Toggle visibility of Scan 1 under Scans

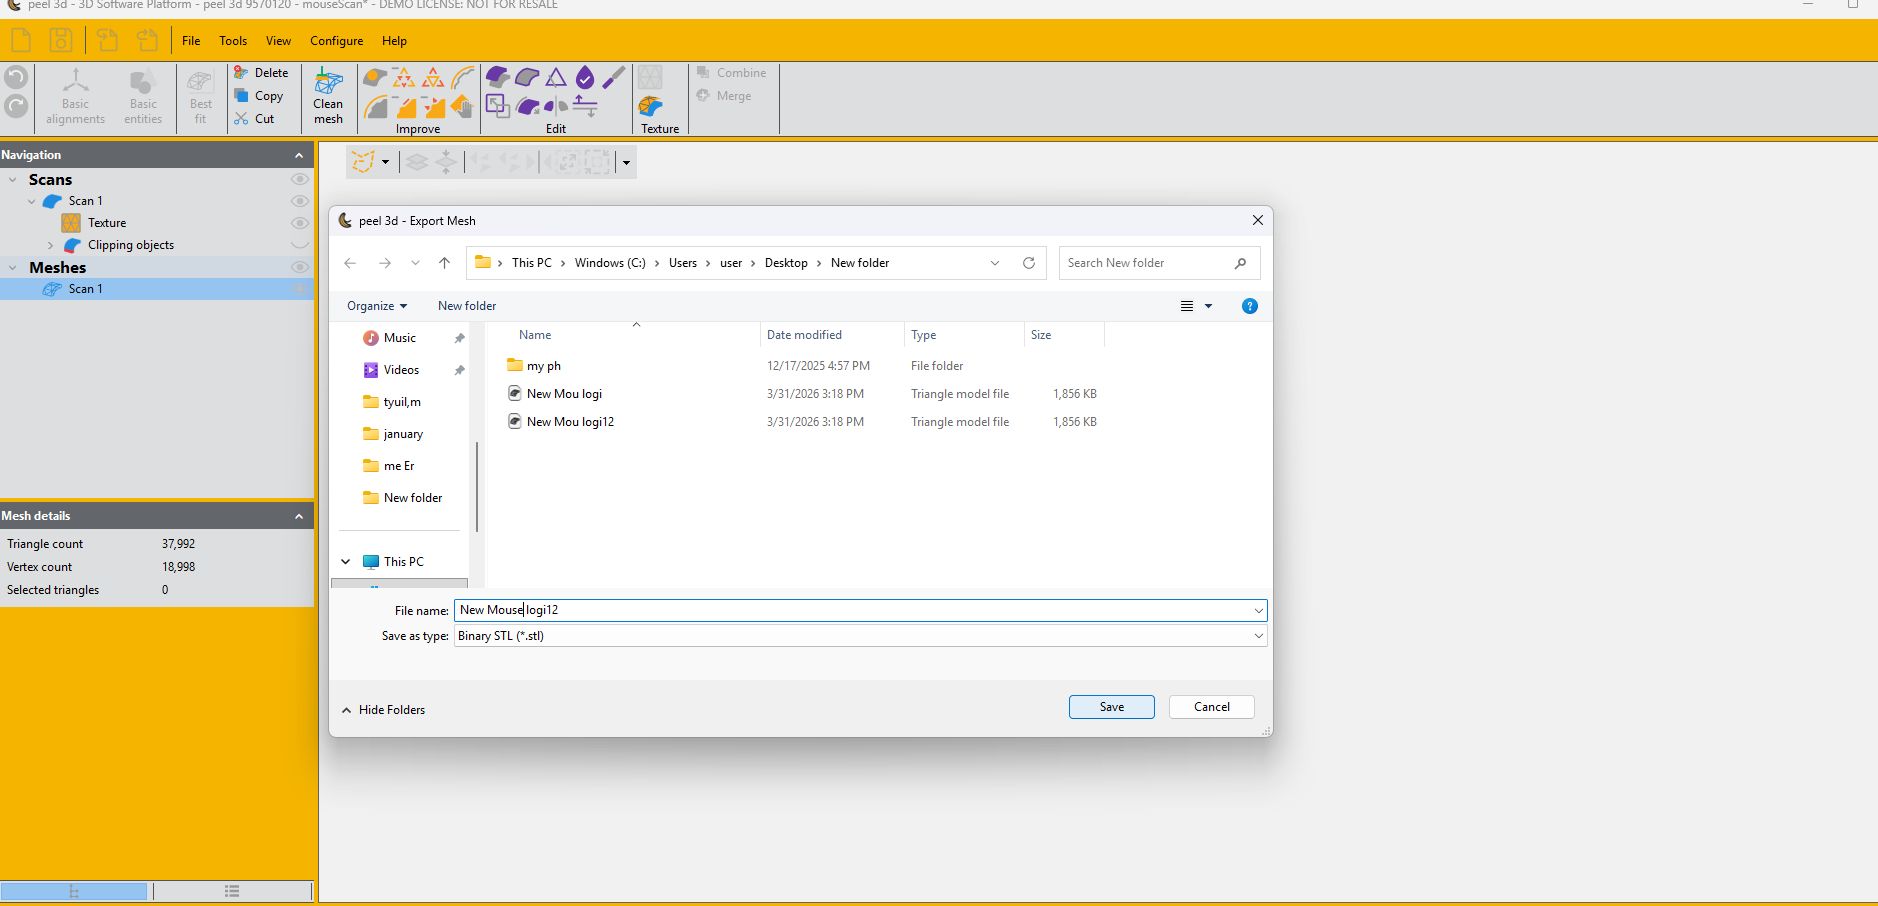click(x=300, y=201)
